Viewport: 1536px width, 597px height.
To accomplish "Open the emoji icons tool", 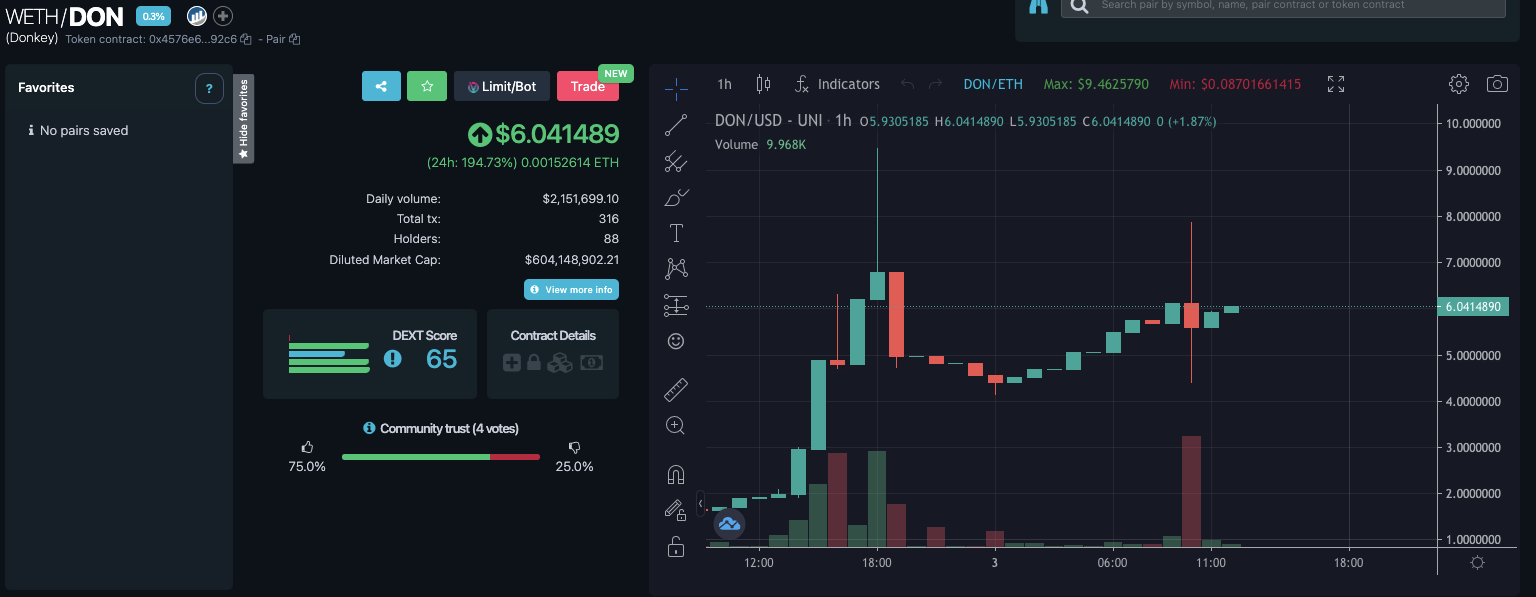I will coord(676,341).
